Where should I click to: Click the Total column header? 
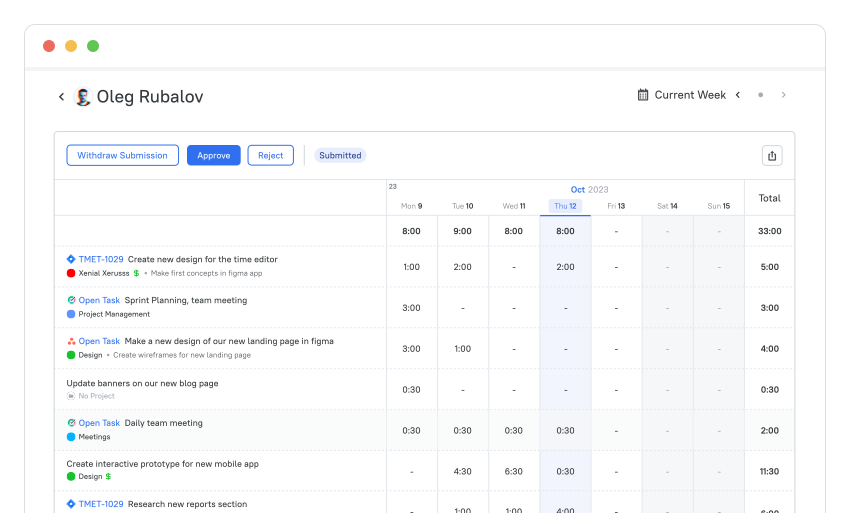click(x=769, y=198)
